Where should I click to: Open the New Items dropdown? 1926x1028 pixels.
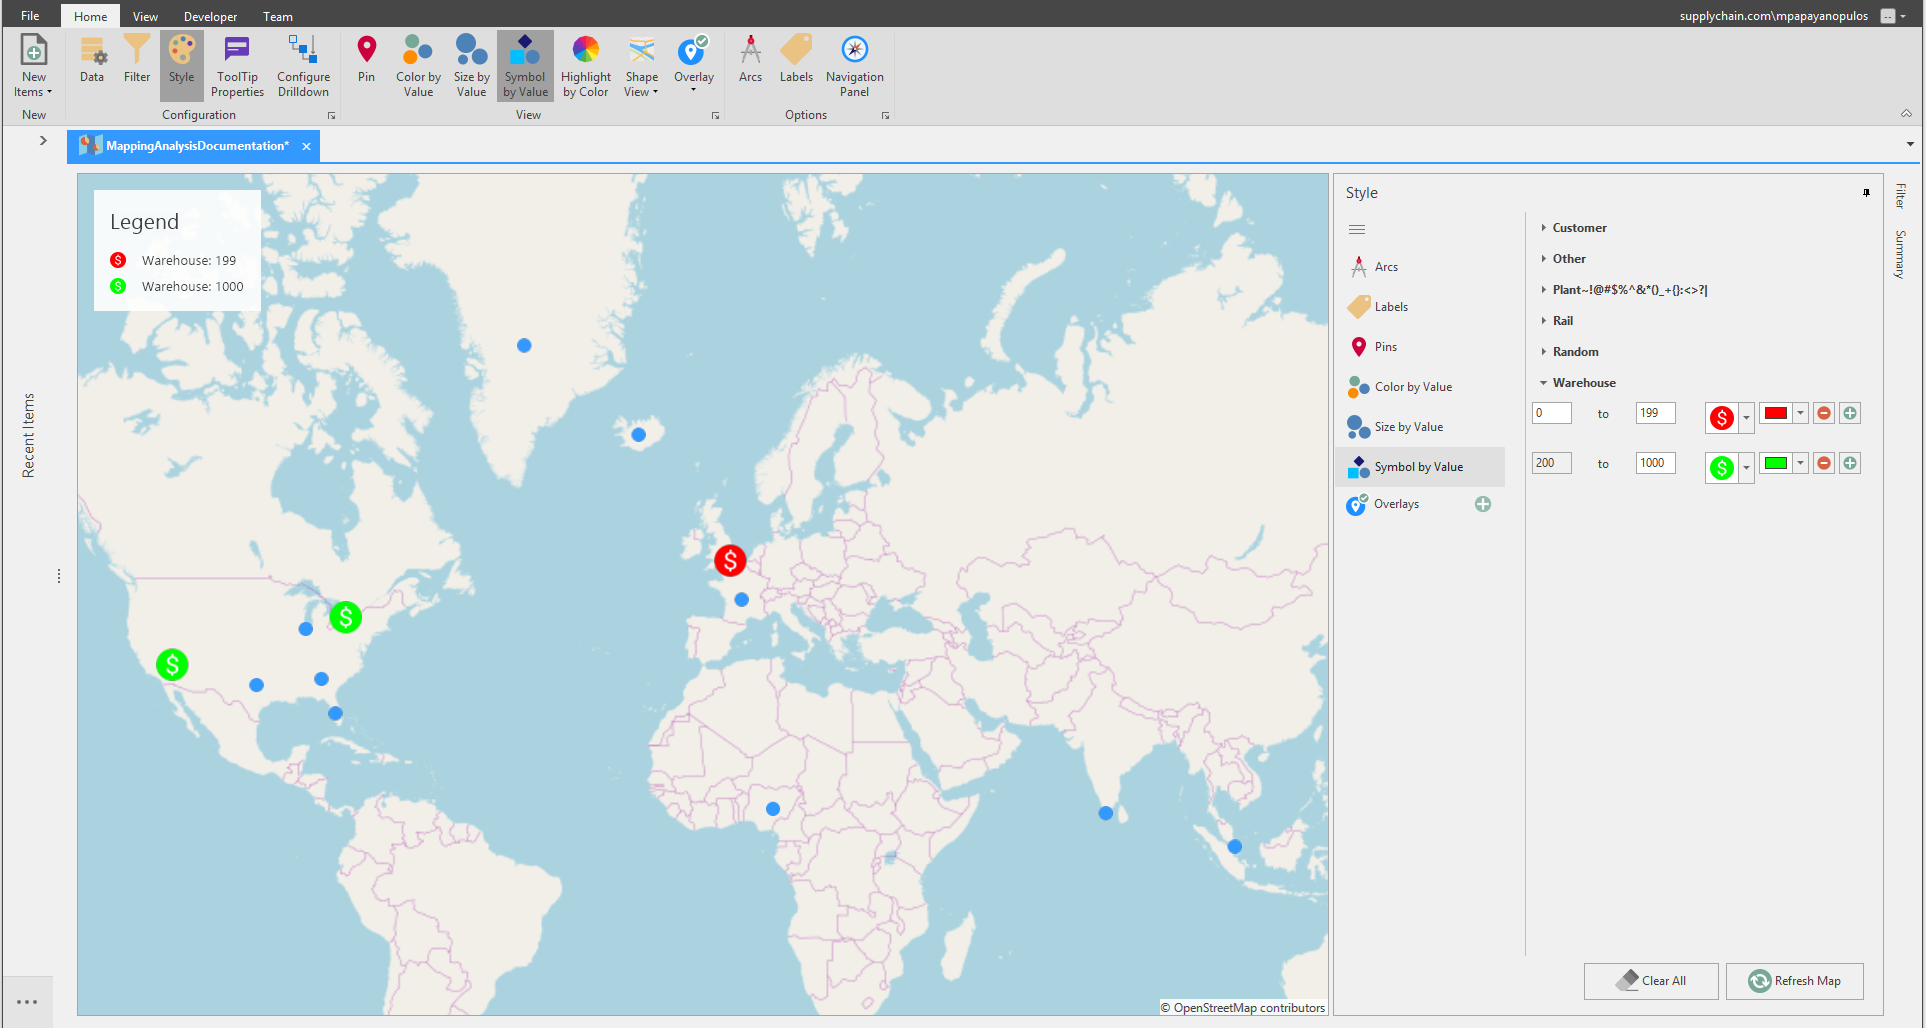[x=33, y=66]
